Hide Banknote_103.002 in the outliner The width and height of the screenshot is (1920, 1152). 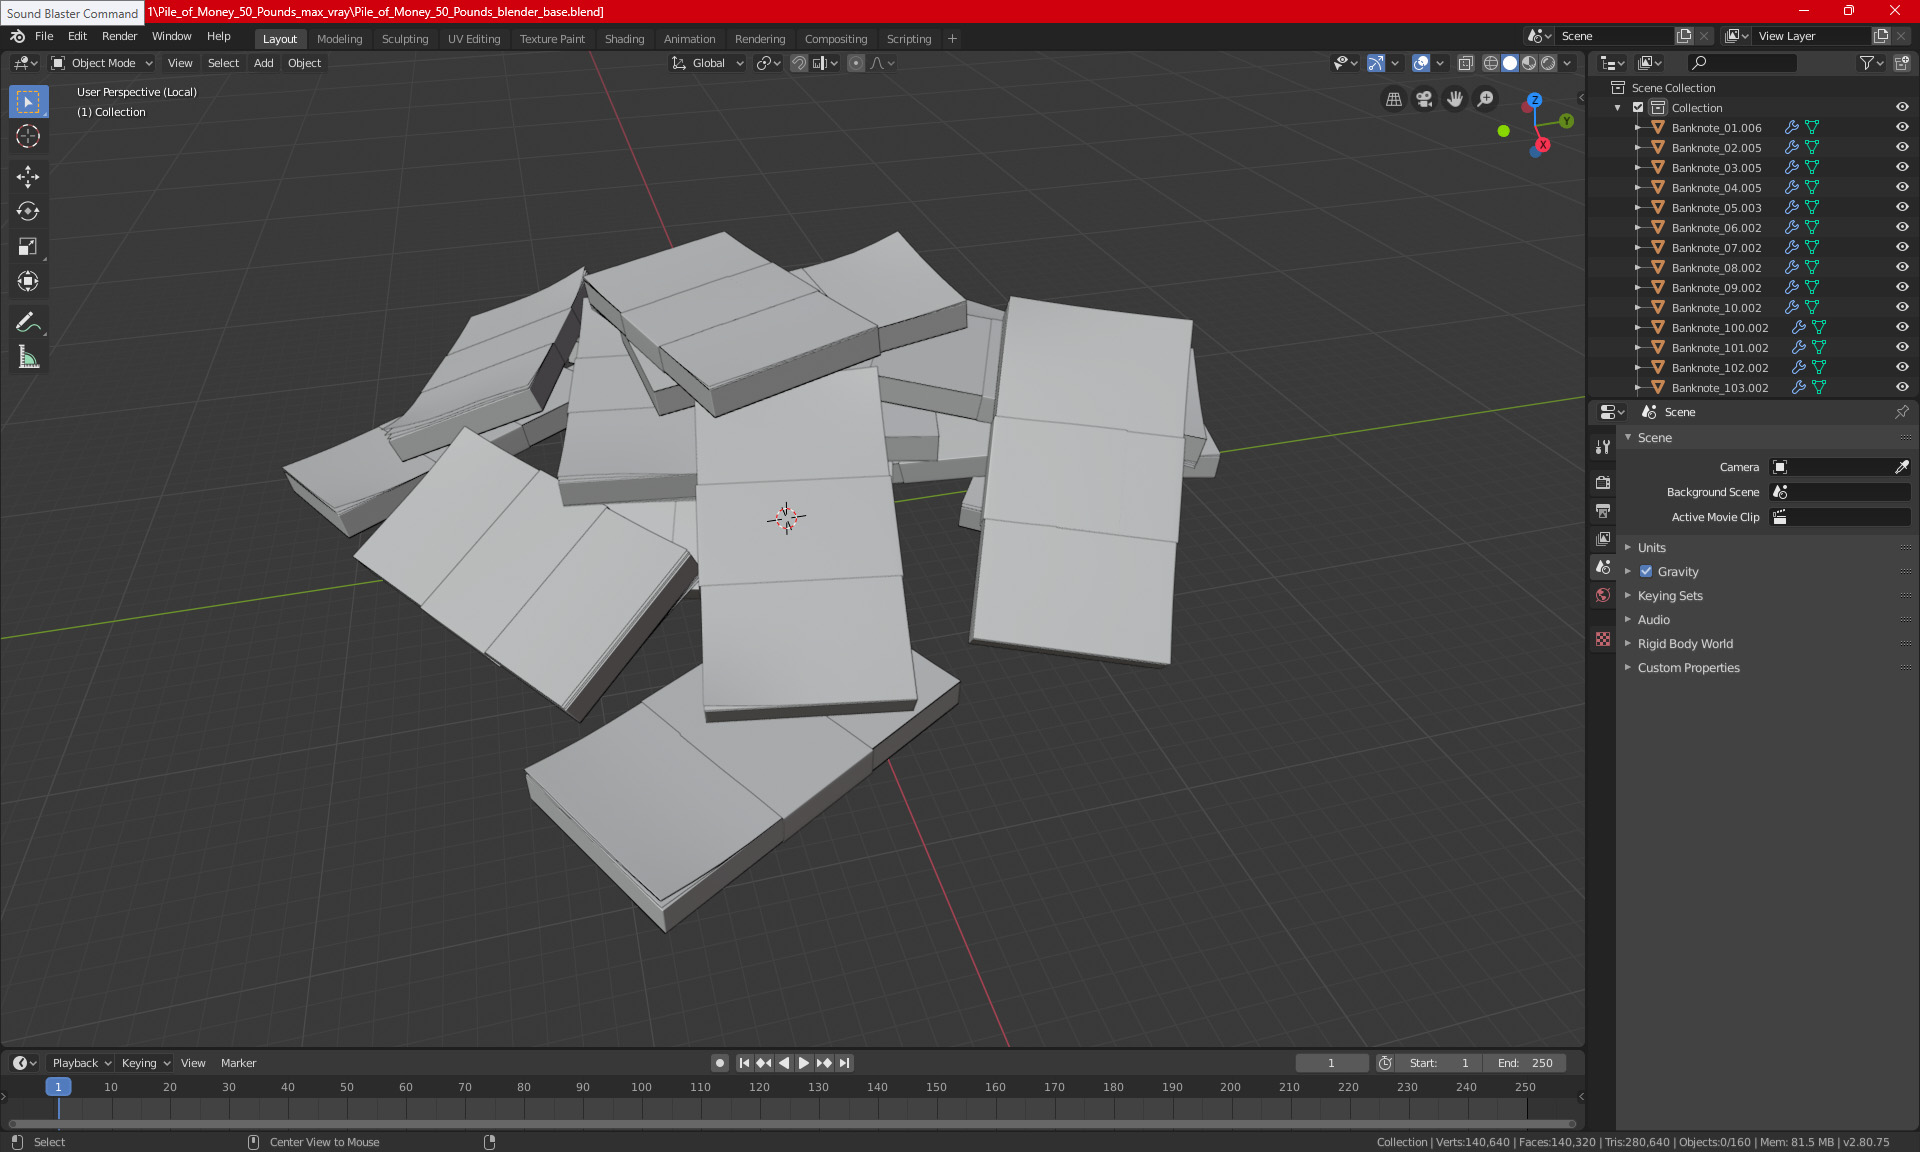(1902, 387)
